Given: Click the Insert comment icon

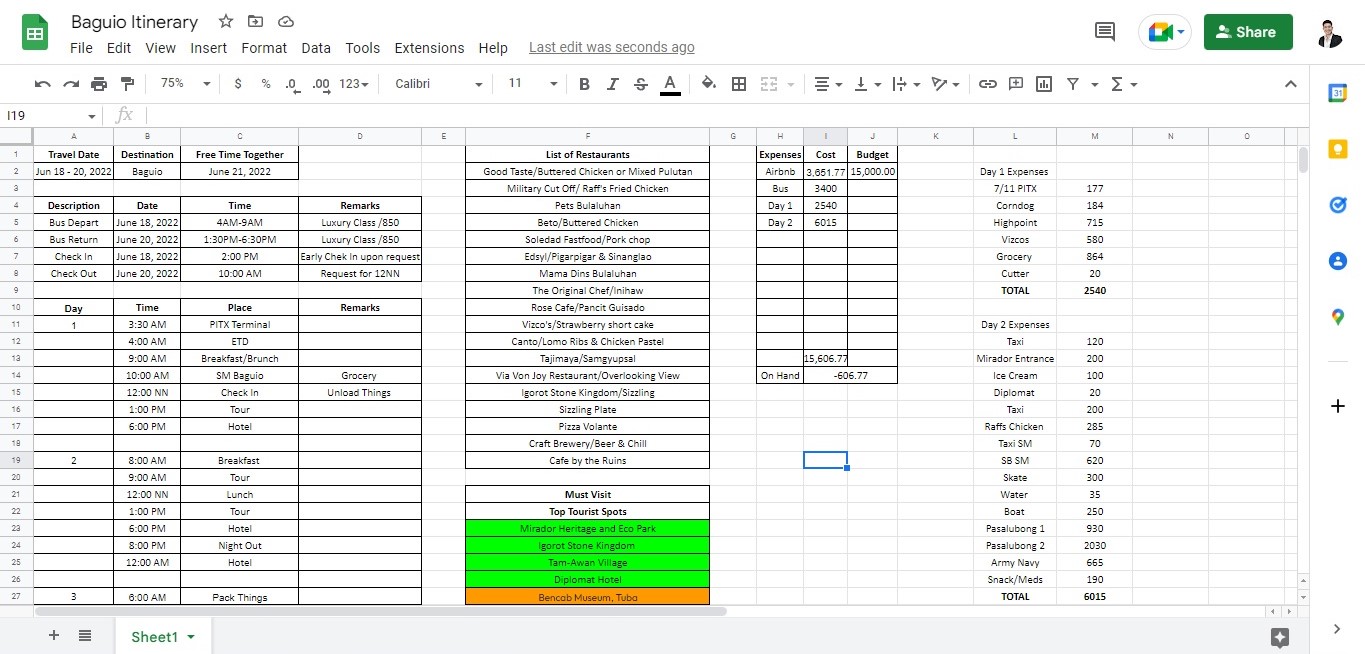Looking at the screenshot, I should click(x=1016, y=84).
